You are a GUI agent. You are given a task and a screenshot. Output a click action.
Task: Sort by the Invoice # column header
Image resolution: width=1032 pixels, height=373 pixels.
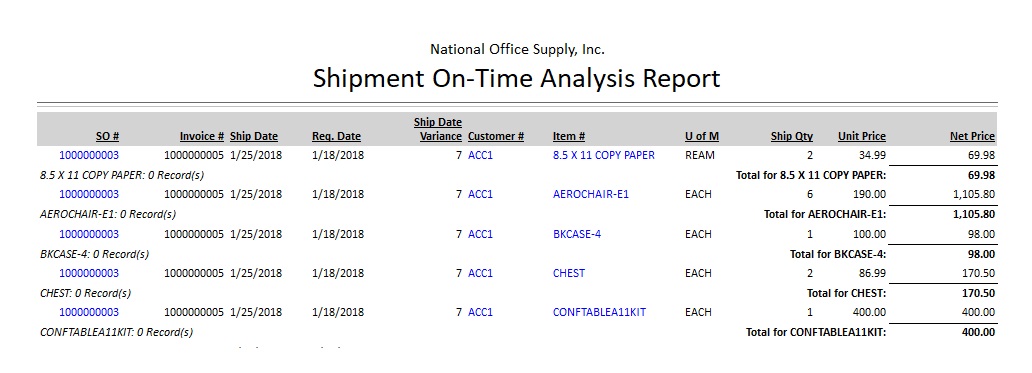coord(201,136)
